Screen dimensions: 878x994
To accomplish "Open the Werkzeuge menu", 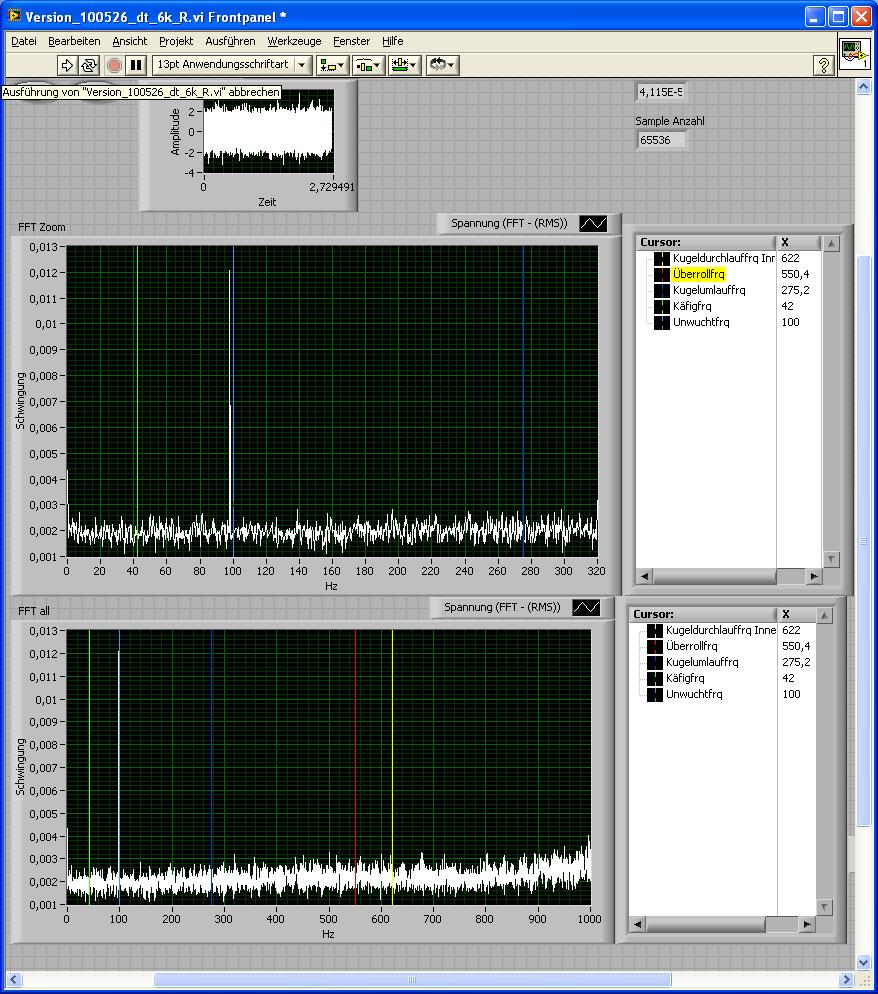I will click(x=294, y=41).
